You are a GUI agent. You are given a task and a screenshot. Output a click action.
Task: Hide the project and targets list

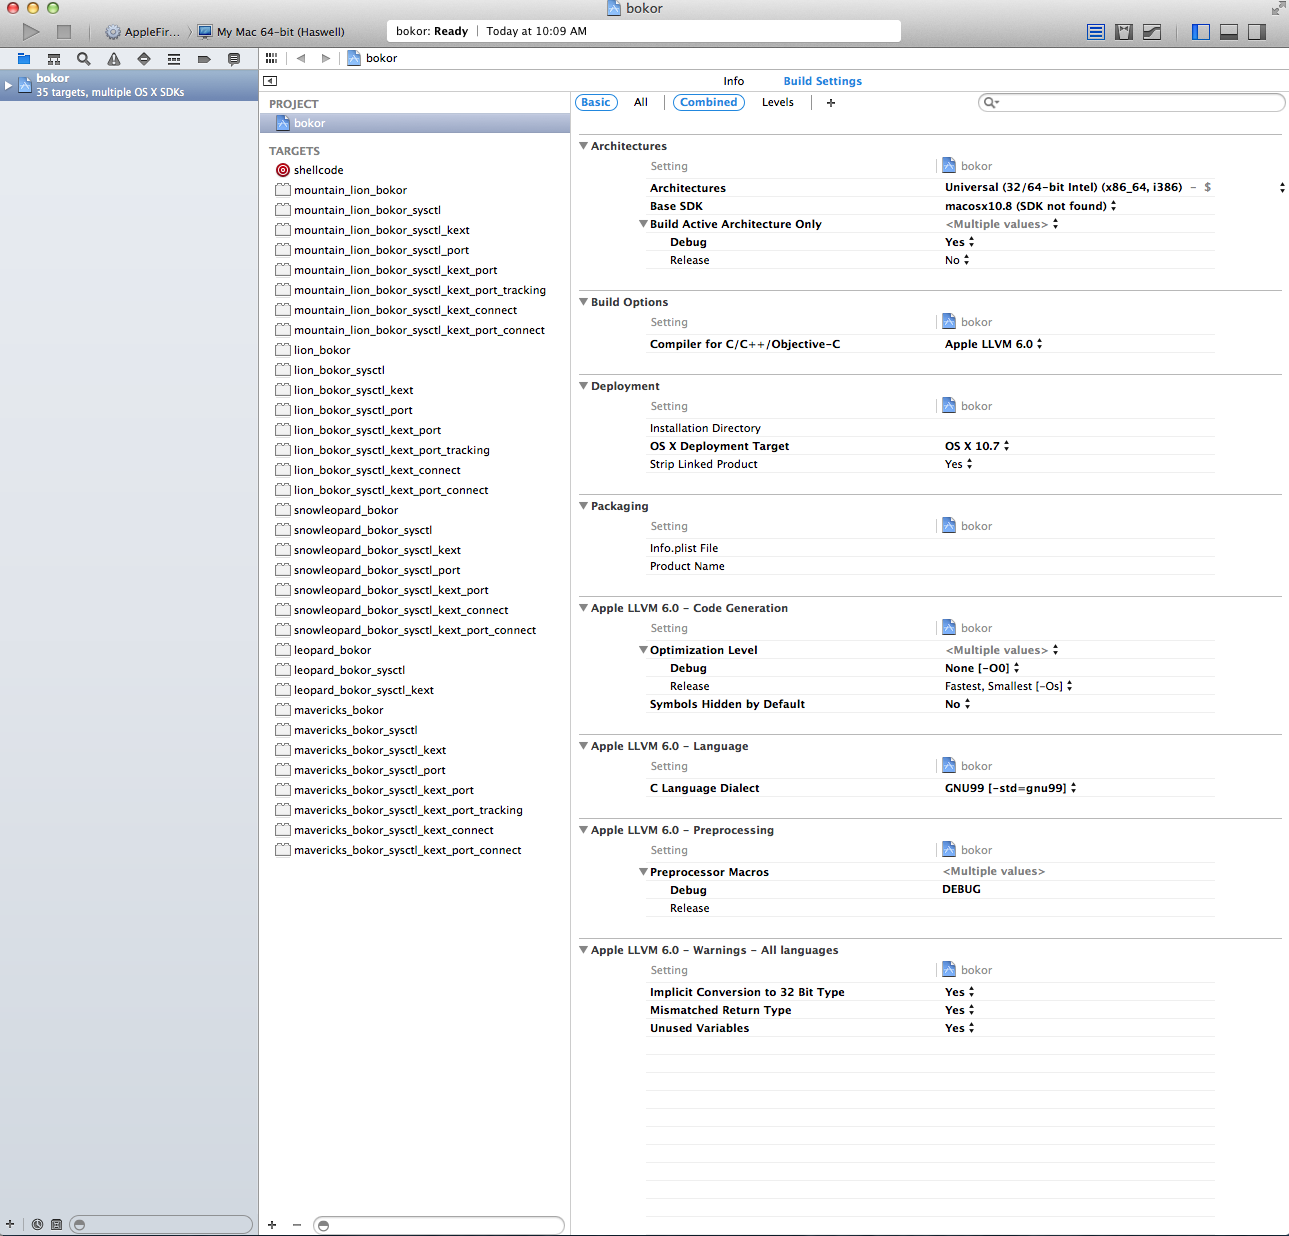coord(270,81)
